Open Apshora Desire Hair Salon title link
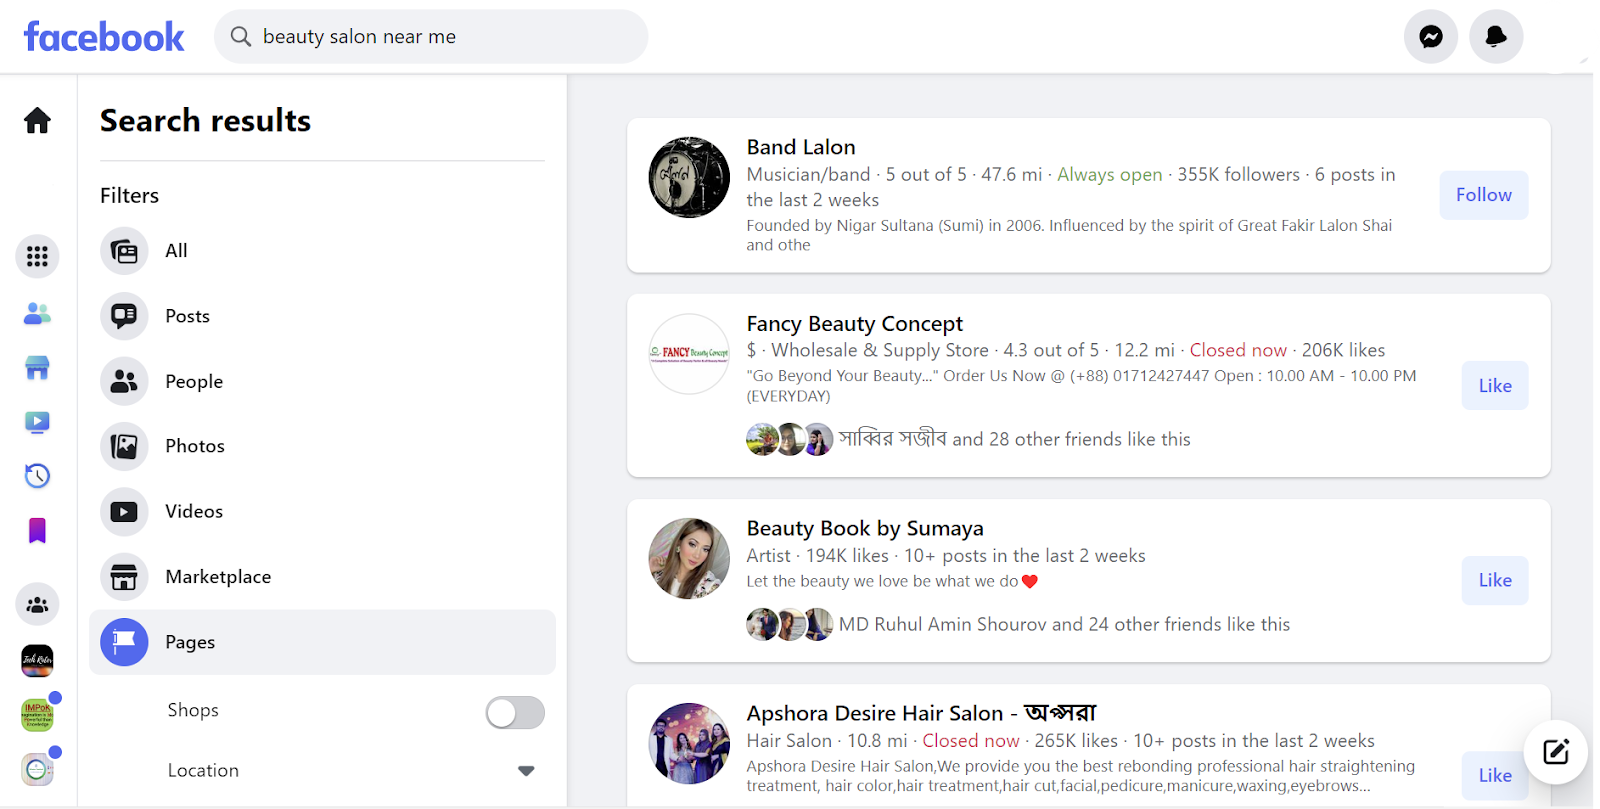The image size is (1600, 809). [x=921, y=713]
